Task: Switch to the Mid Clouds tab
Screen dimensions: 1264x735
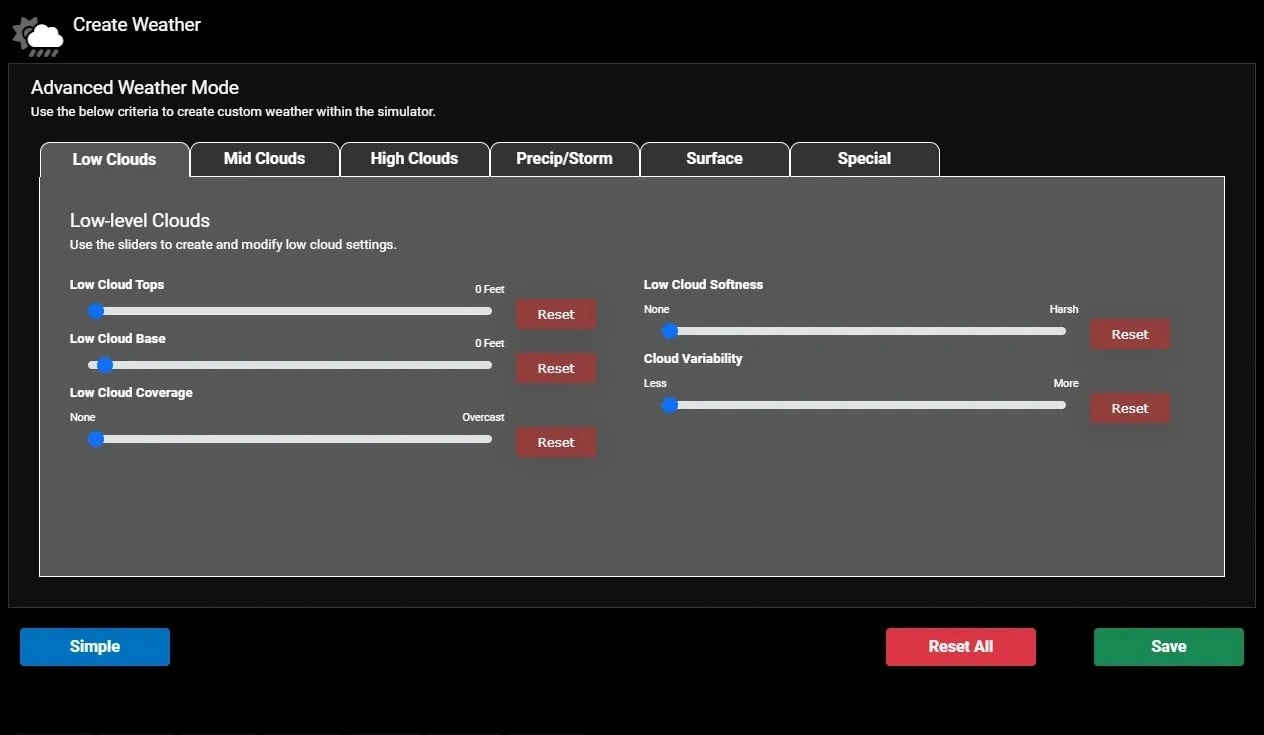Action: point(264,159)
